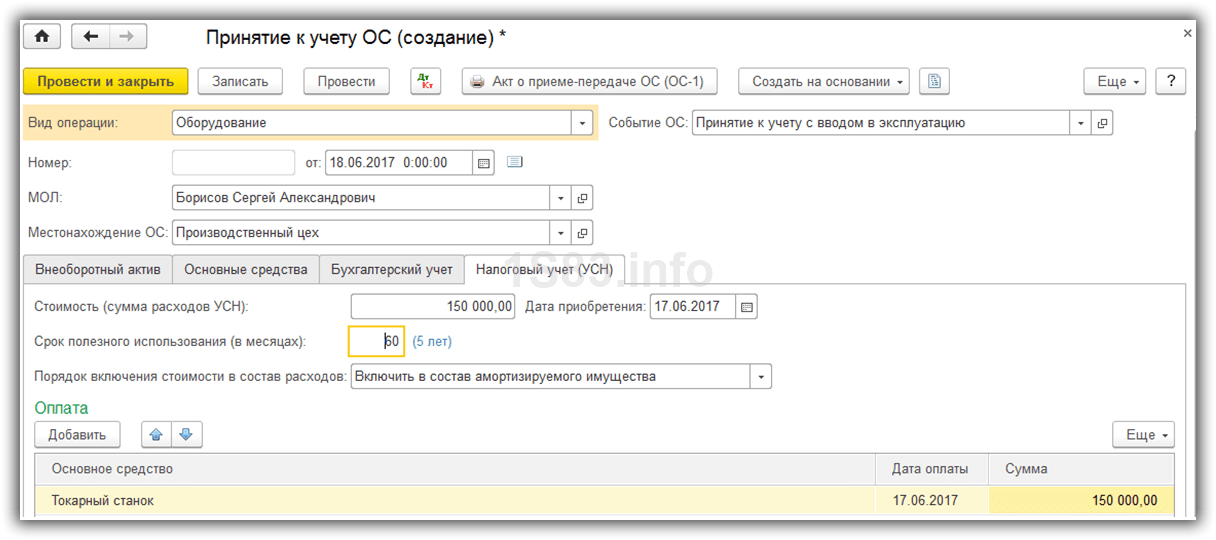Move payment row down with arrow
Screen dimensions: 1216x540
pyautogui.click(x=187, y=435)
